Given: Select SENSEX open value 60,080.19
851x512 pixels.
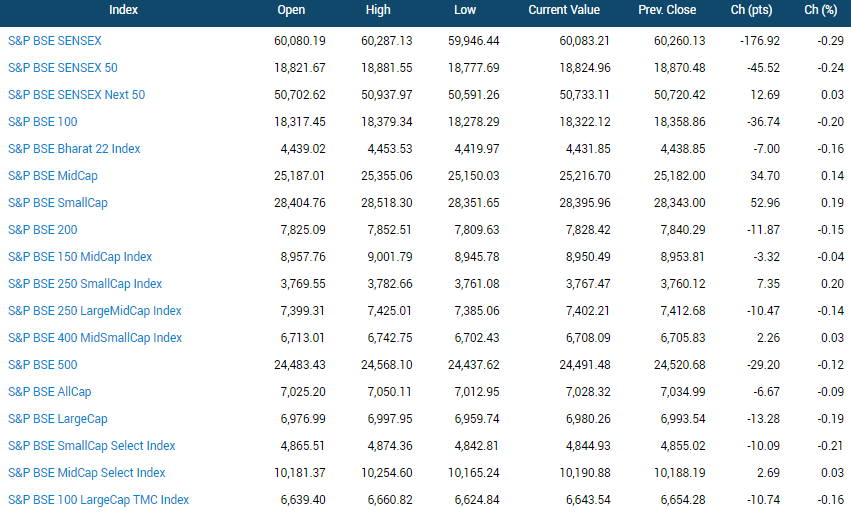Looking at the screenshot, I should tap(300, 41).
